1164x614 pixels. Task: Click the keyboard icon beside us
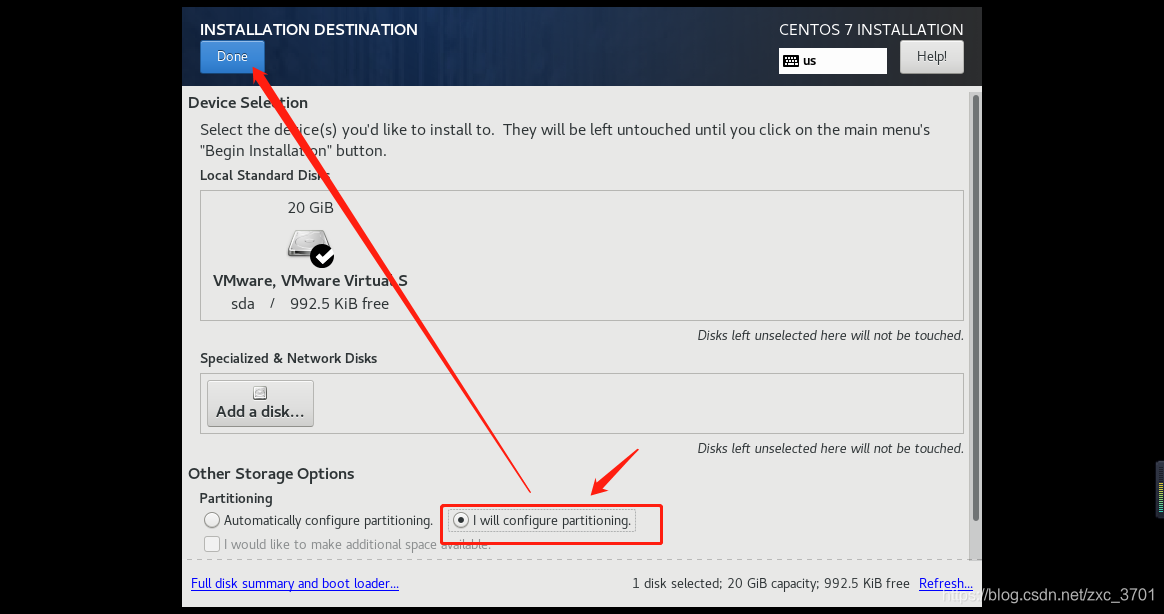[791, 61]
